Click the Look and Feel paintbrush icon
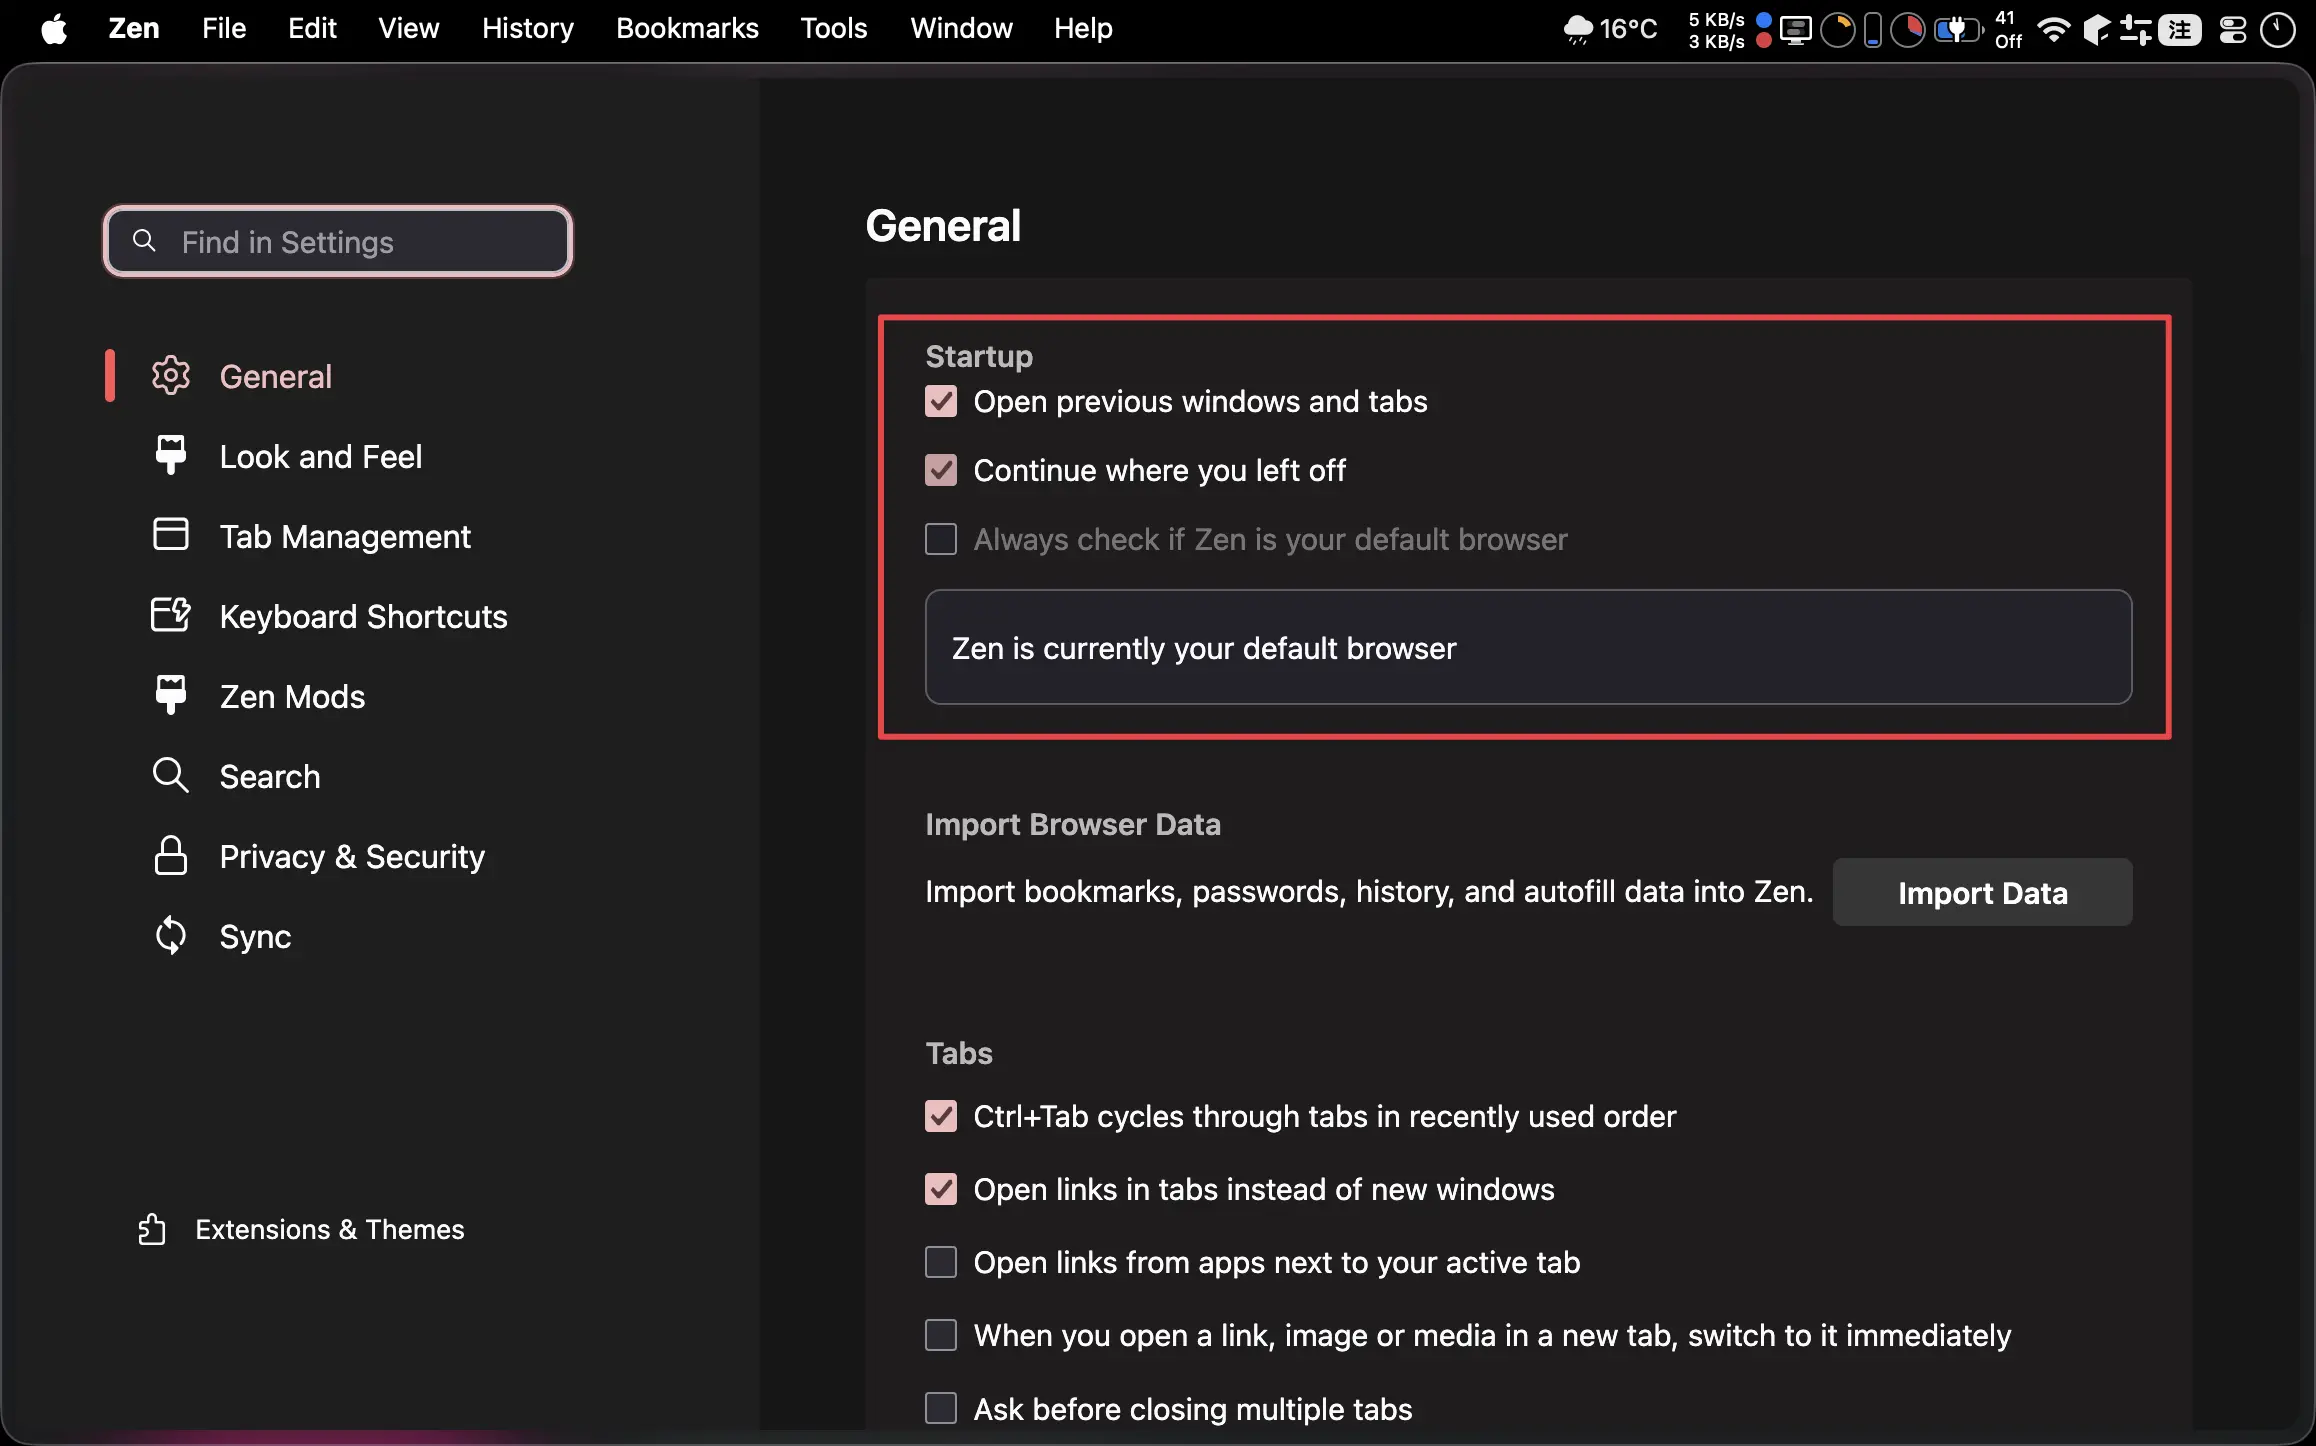The height and width of the screenshot is (1446, 2316). 170,455
